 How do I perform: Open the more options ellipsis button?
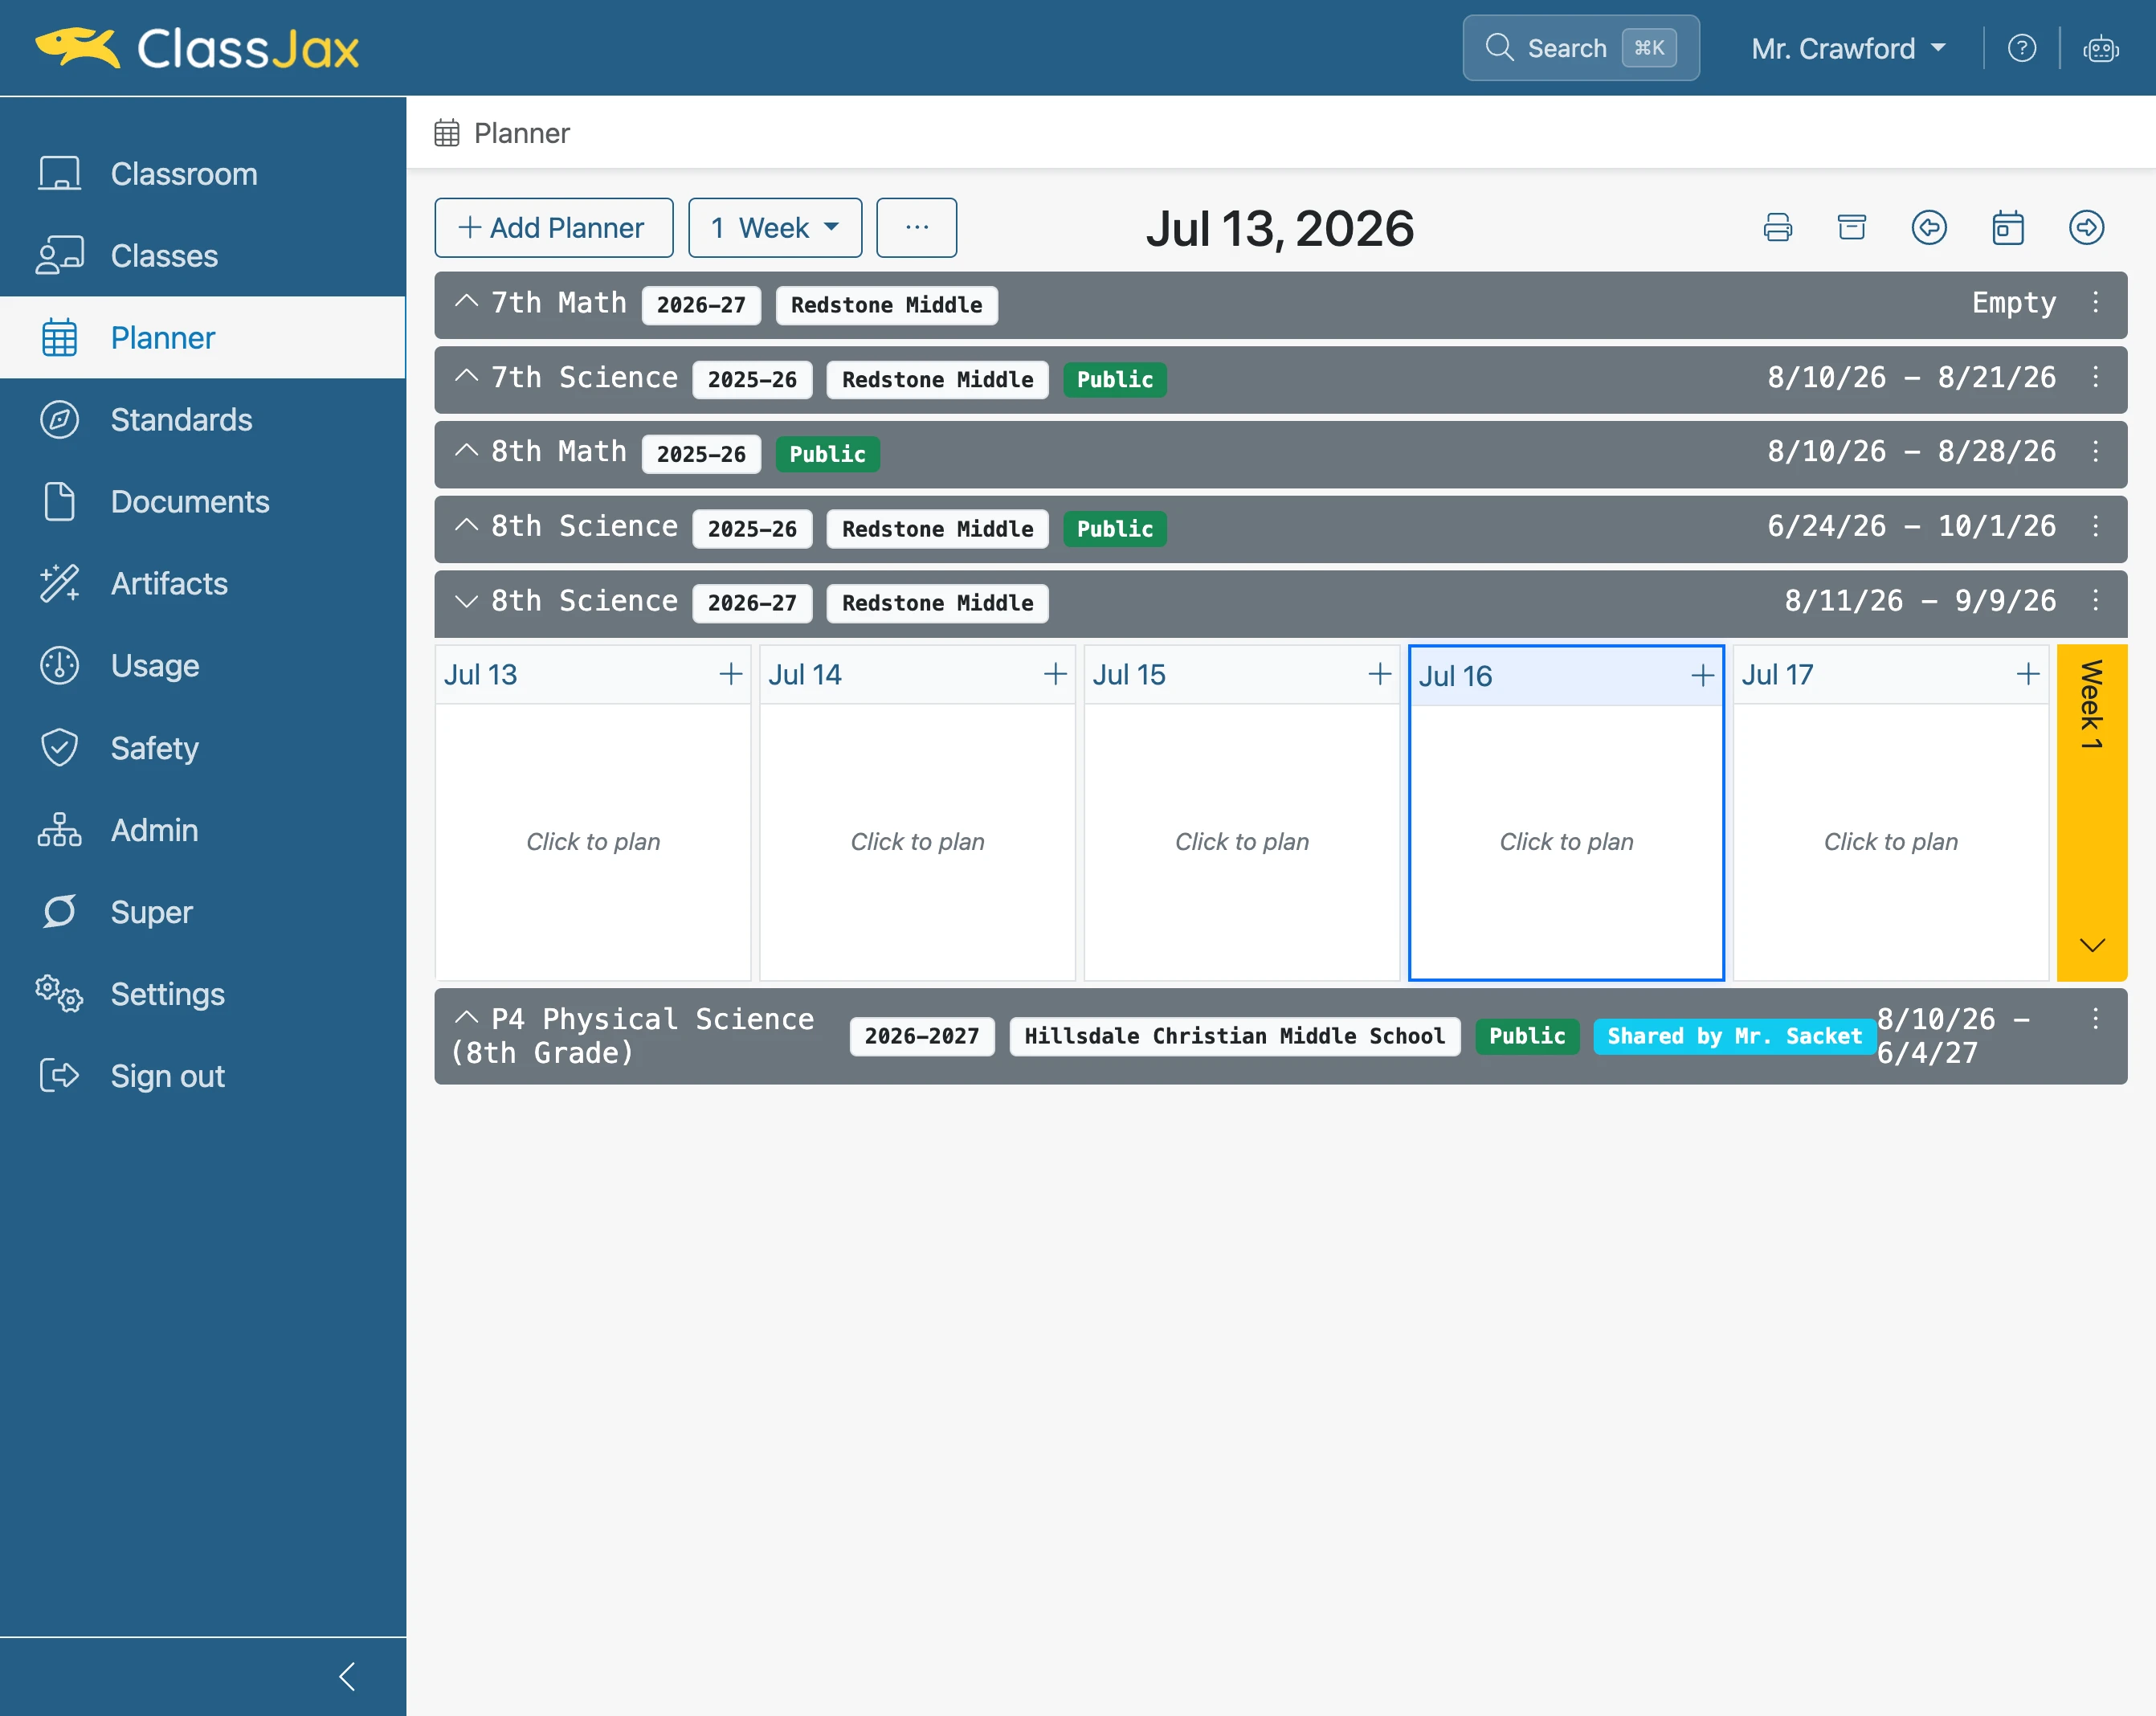(916, 228)
